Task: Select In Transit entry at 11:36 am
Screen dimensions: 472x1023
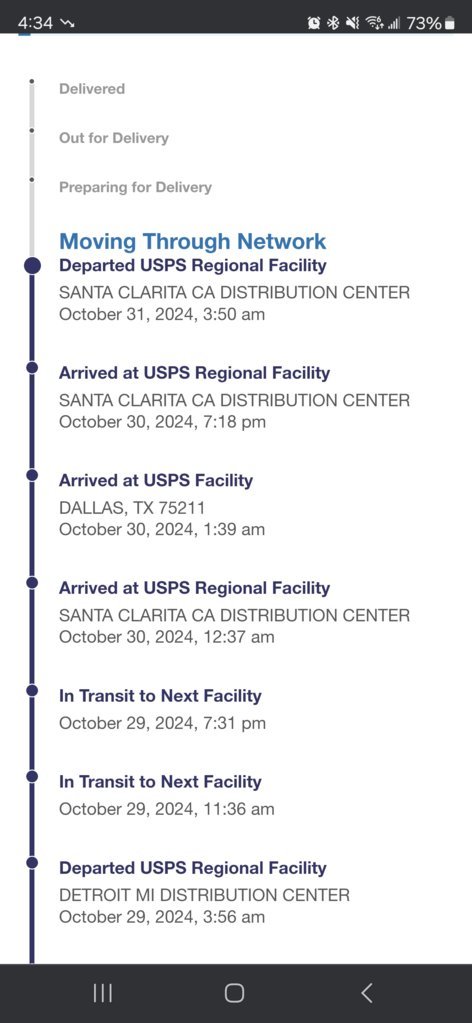Action: click(x=166, y=795)
